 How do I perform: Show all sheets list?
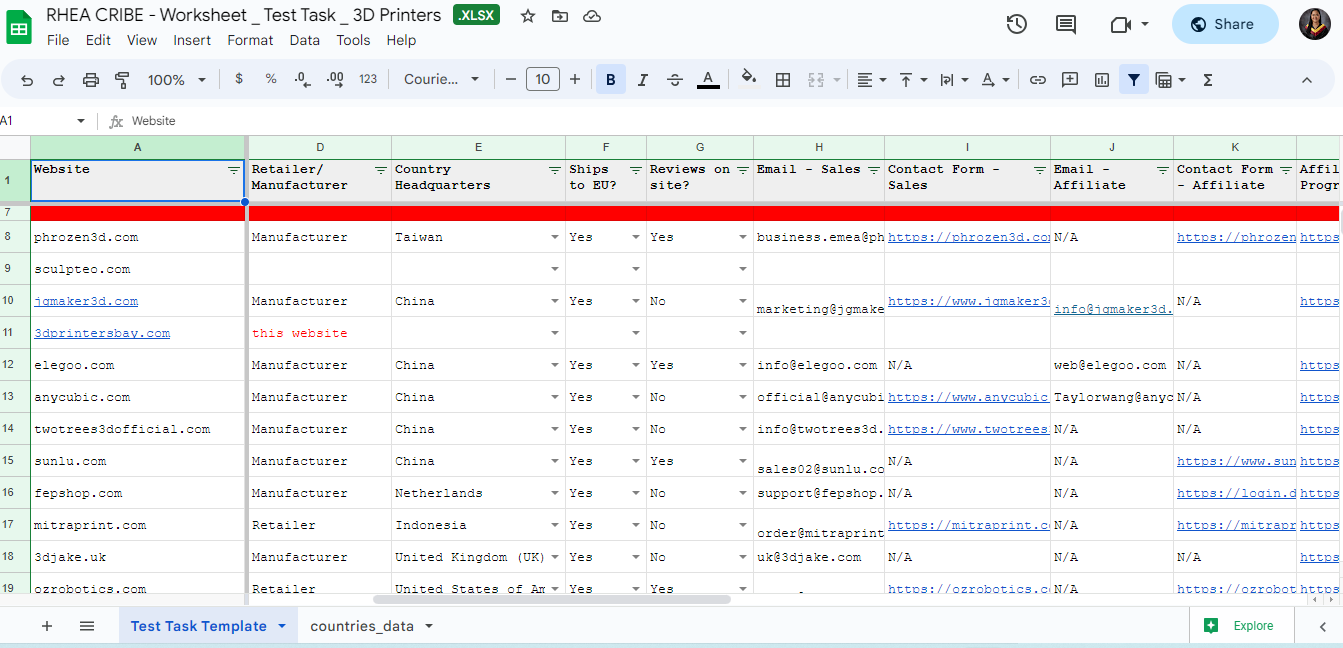(x=87, y=626)
